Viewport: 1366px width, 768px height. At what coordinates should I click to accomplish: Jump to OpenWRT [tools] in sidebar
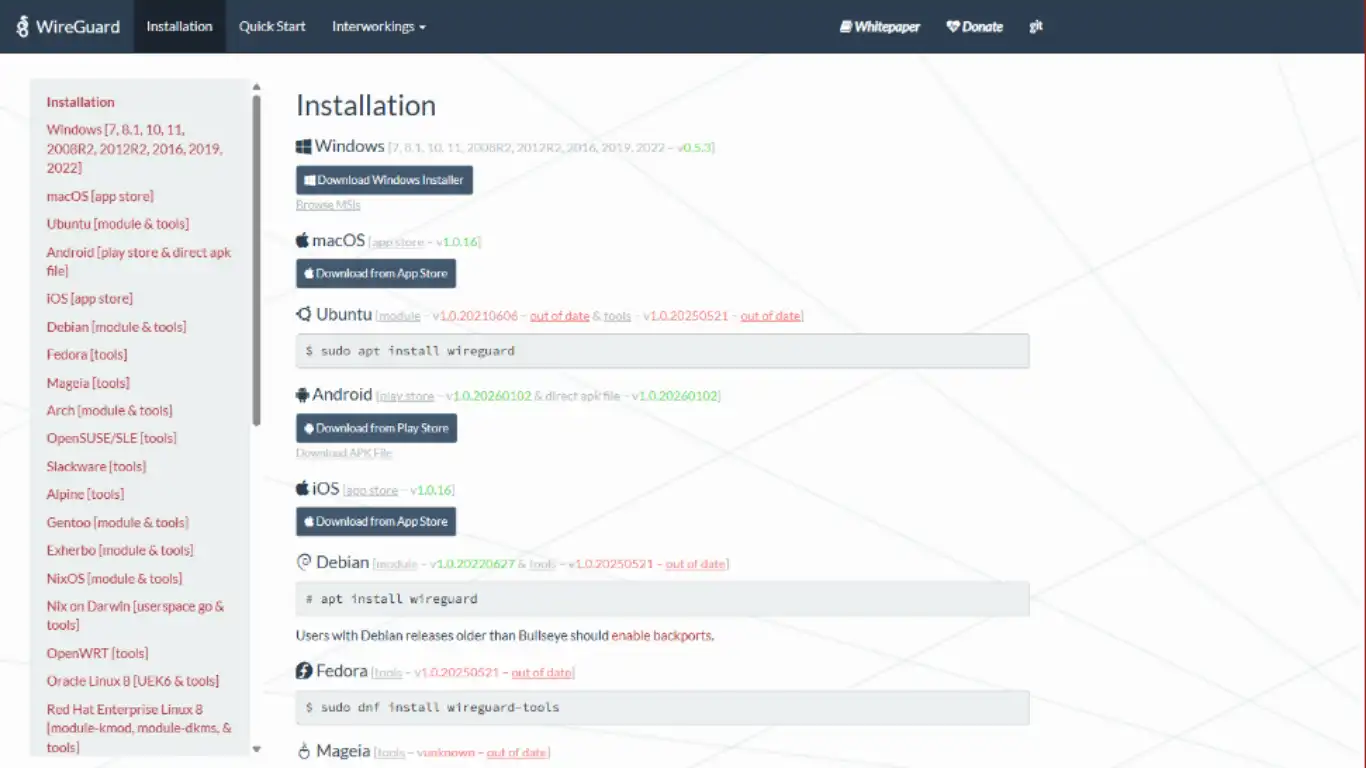point(97,653)
